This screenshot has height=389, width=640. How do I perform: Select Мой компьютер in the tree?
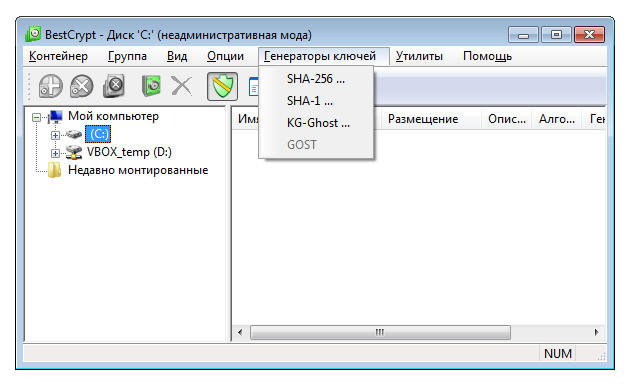pos(113,116)
